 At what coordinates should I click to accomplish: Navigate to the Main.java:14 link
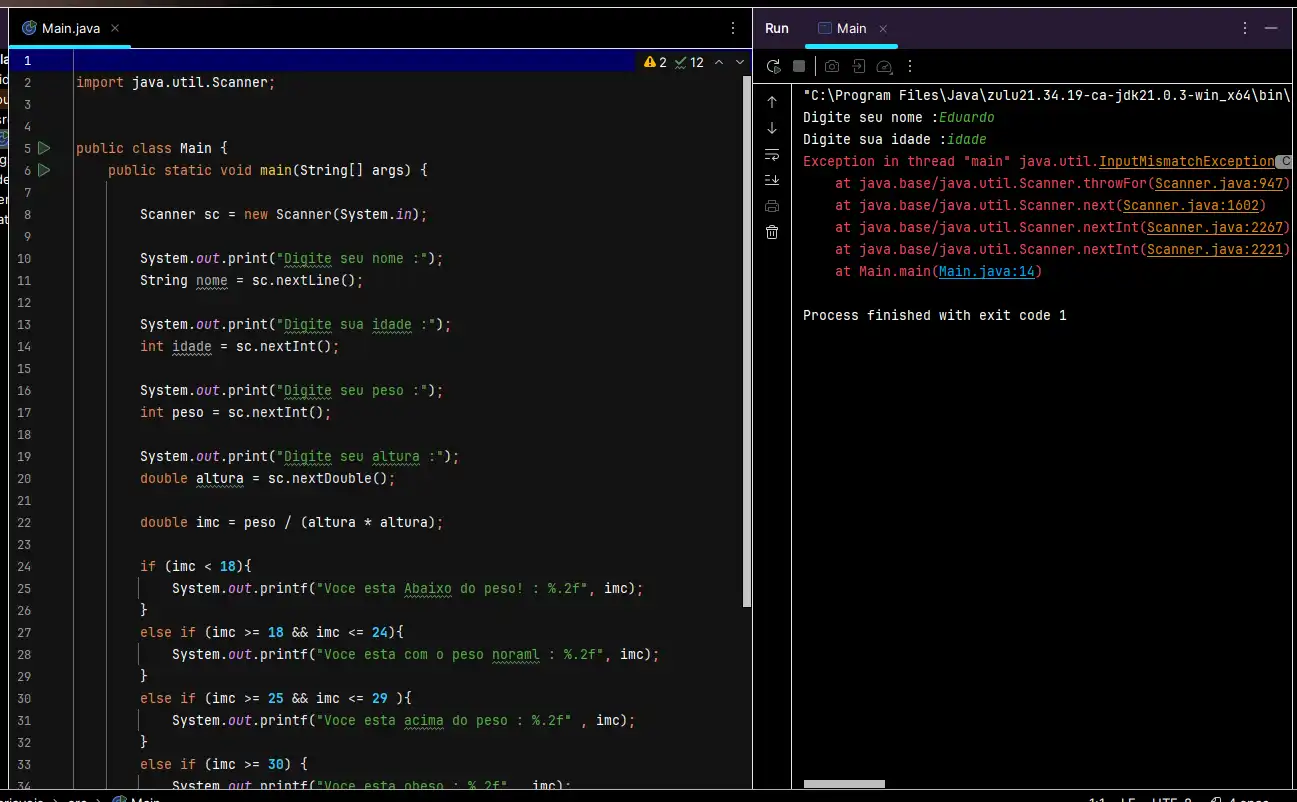click(987, 271)
